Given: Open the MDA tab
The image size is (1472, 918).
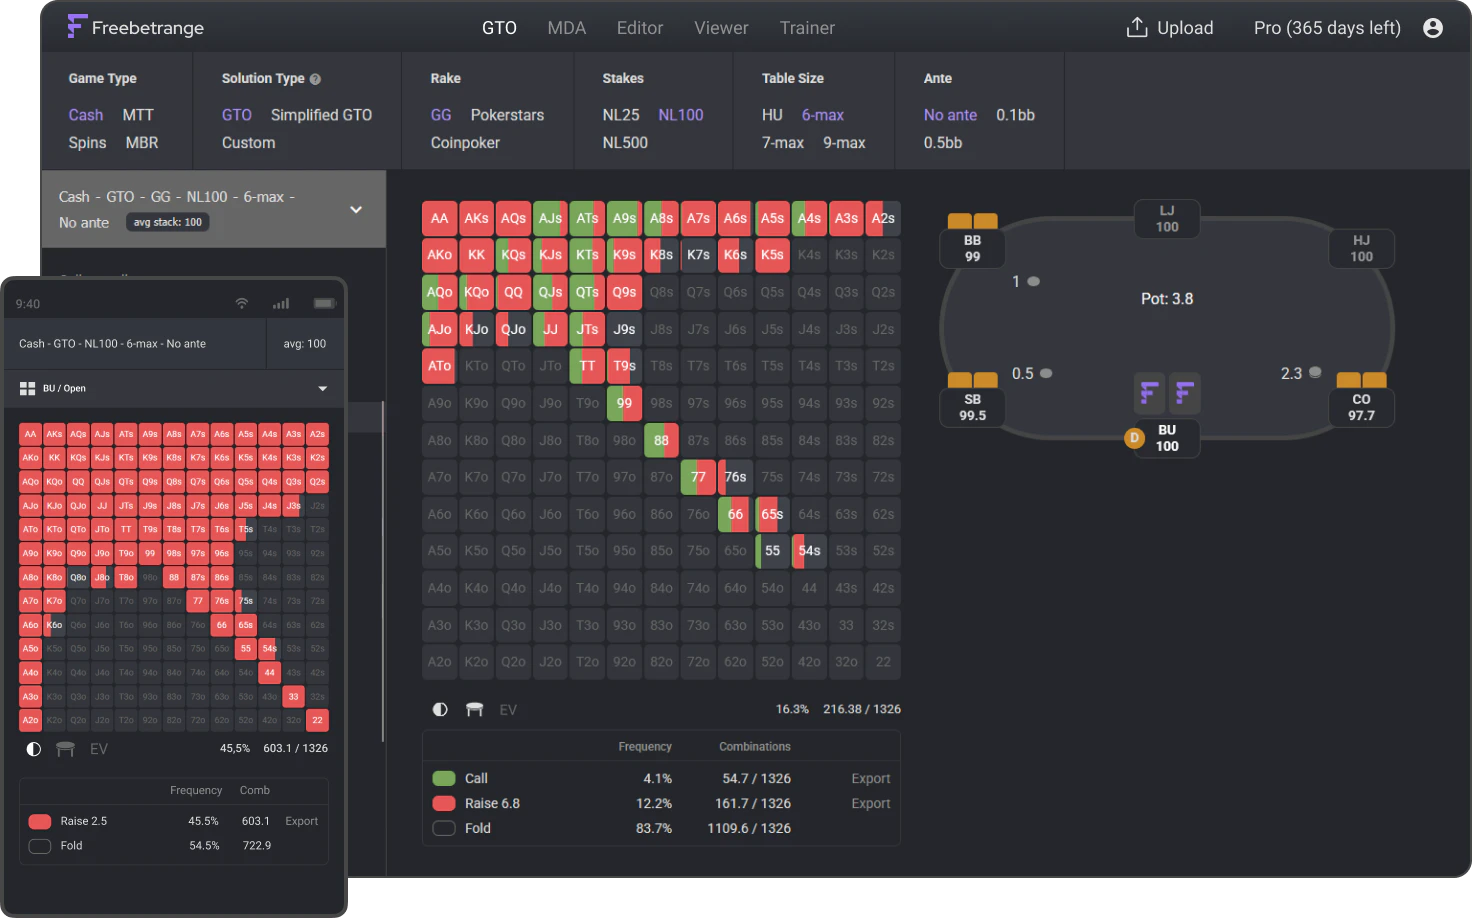Looking at the screenshot, I should (x=567, y=28).
